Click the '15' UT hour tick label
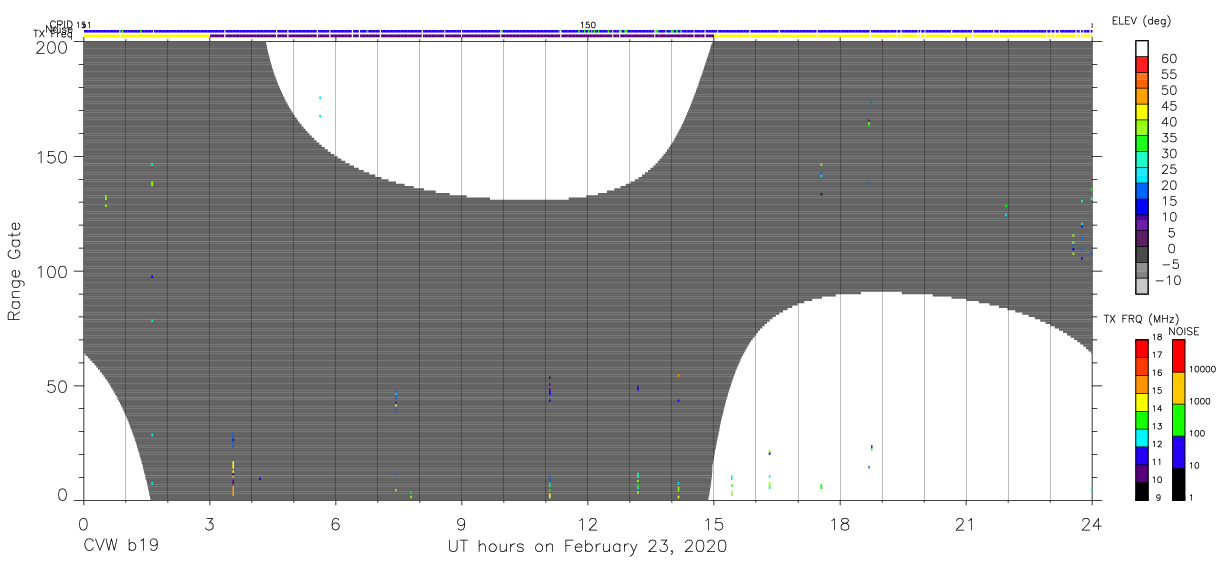 click(x=713, y=524)
